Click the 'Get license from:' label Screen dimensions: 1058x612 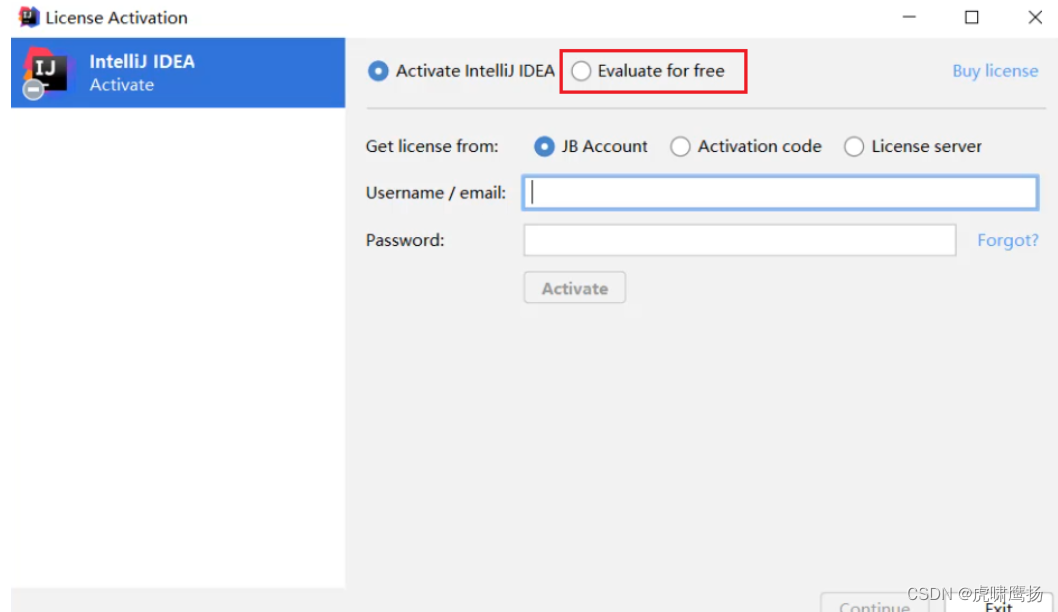tap(432, 146)
